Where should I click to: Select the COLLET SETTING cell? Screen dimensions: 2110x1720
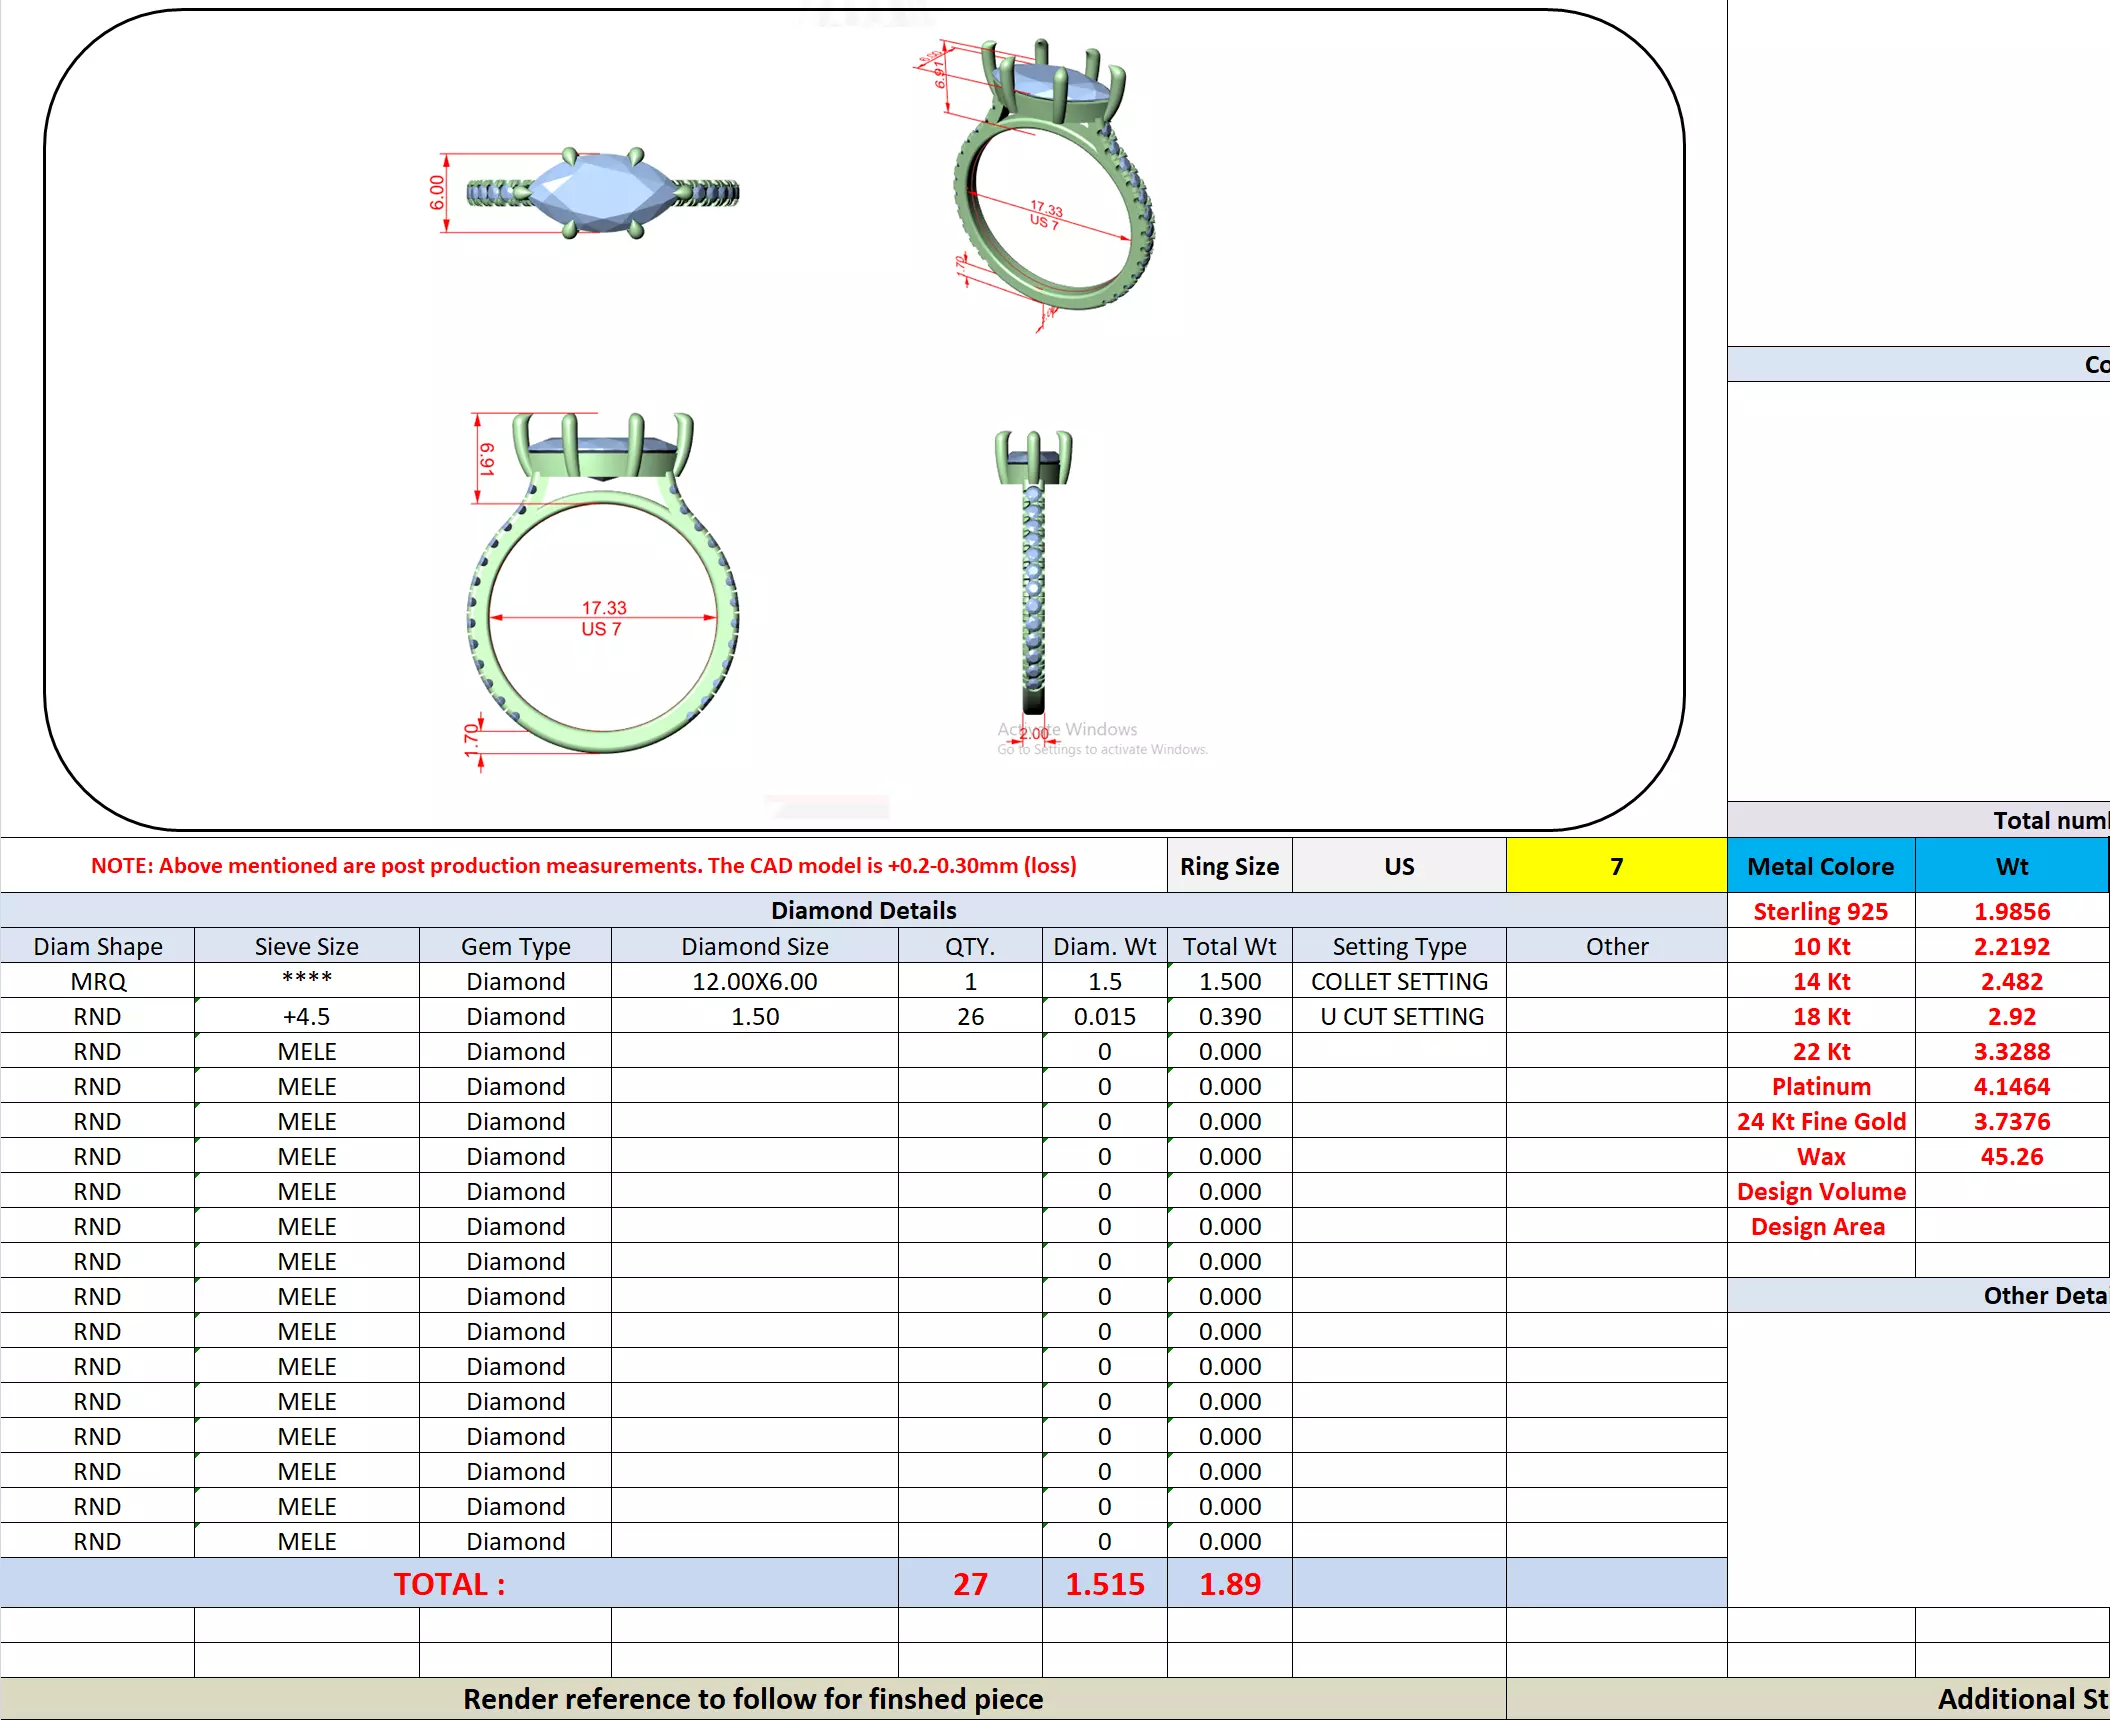[1398, 981]
